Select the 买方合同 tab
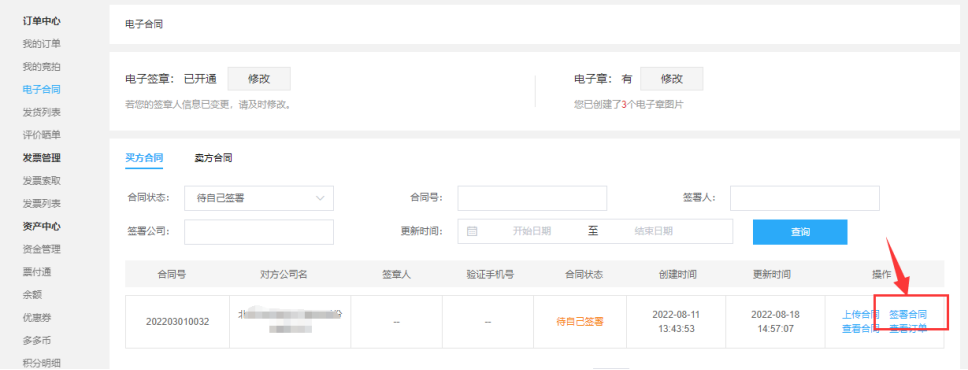Image resolution: width=968 pixels, height=370 pixels. [144, 158]
